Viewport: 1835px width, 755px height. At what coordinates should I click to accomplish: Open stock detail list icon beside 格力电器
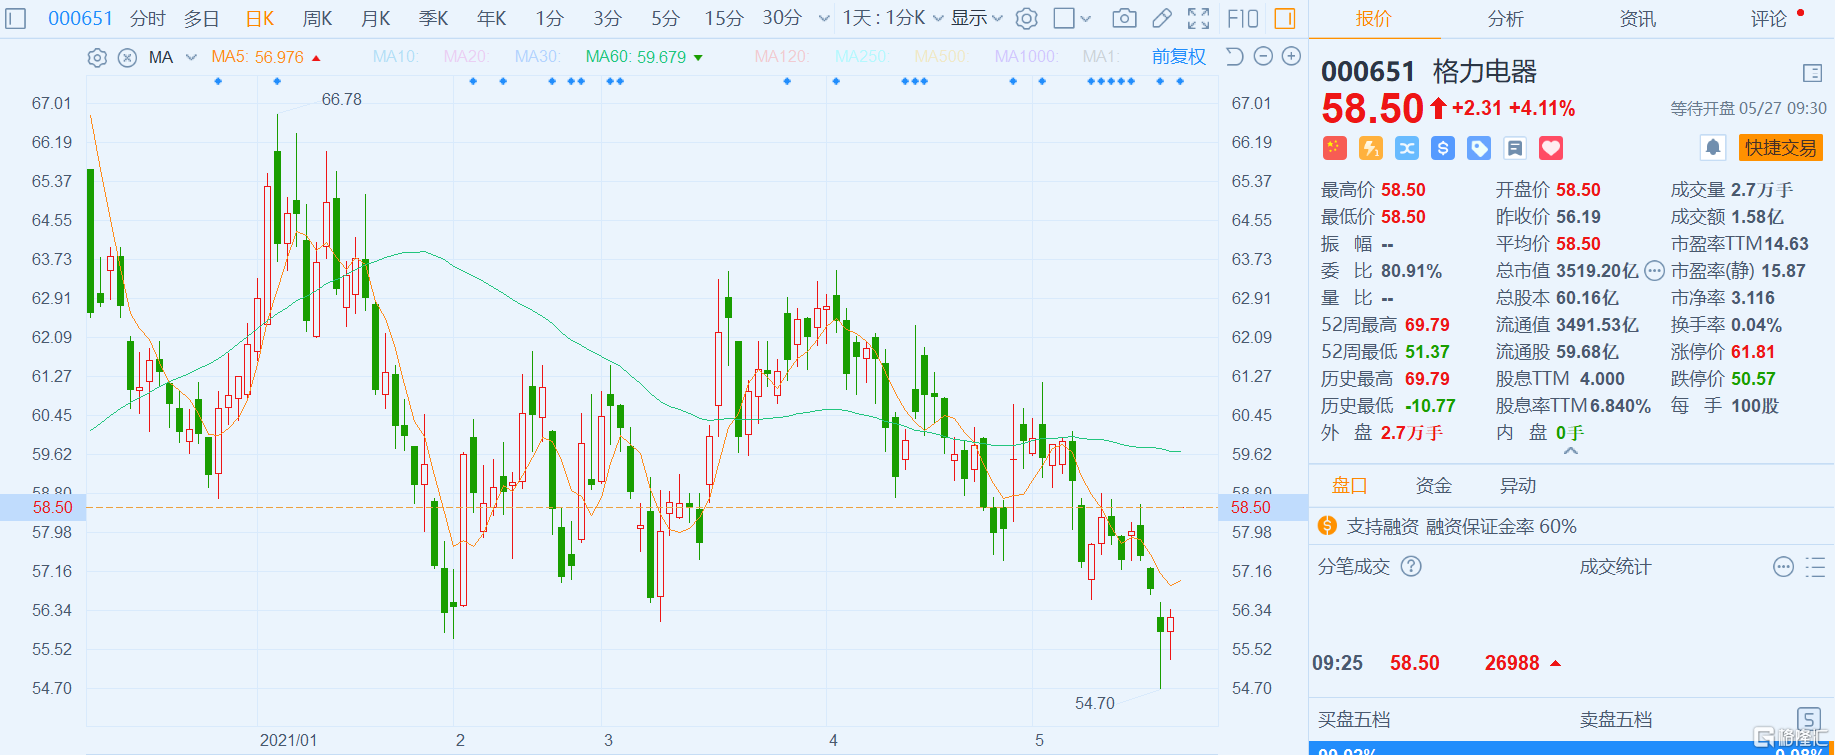tap(1812, 73)
